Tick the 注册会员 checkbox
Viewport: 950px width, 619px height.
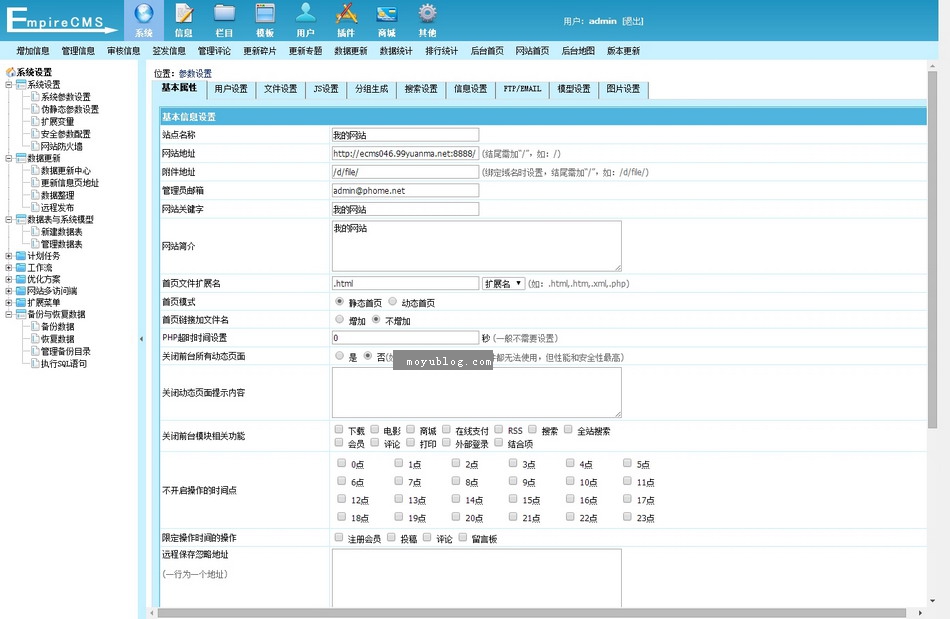click(339, 537)
